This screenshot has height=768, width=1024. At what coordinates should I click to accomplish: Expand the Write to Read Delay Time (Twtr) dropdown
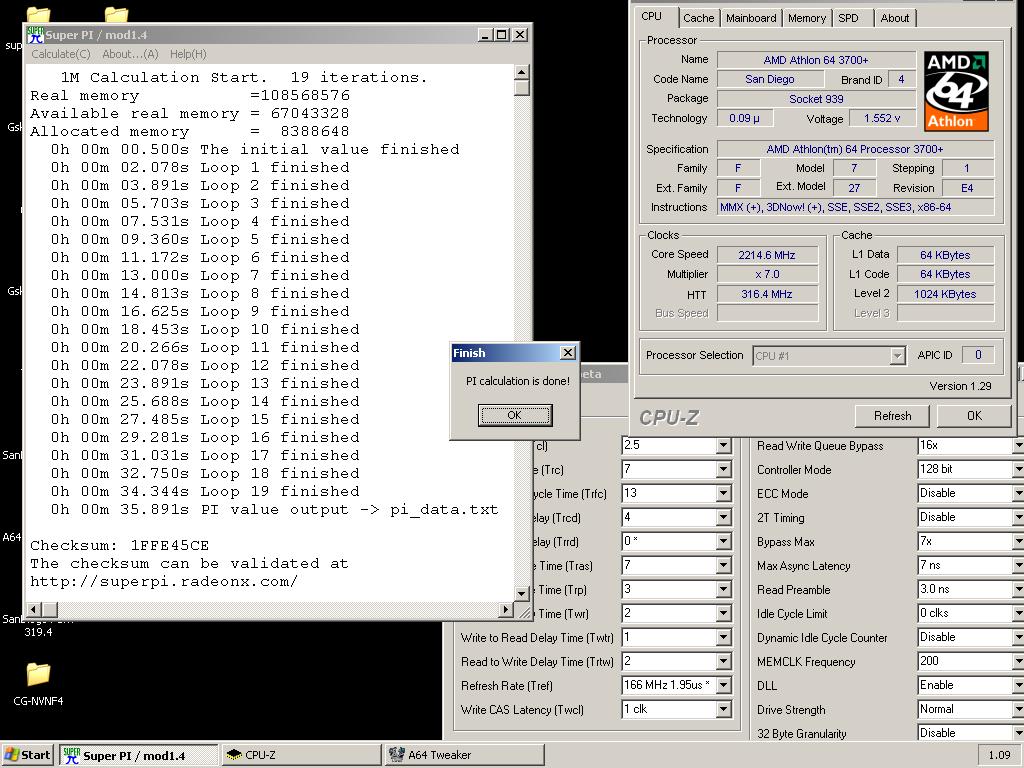click(x=723, y=637)
